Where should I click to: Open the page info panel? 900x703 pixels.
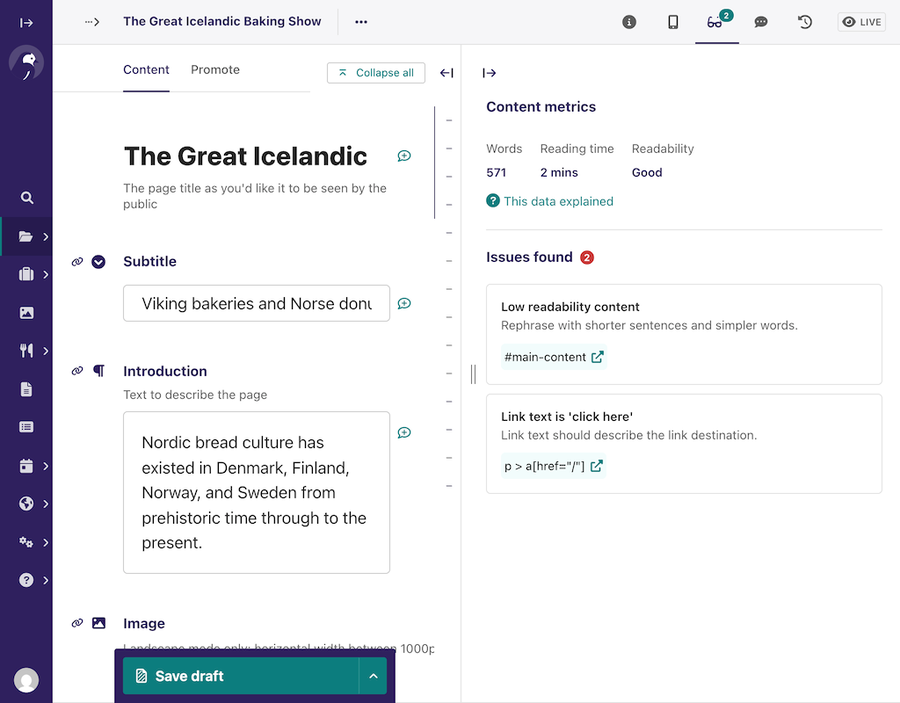click(x=629, y=21)
